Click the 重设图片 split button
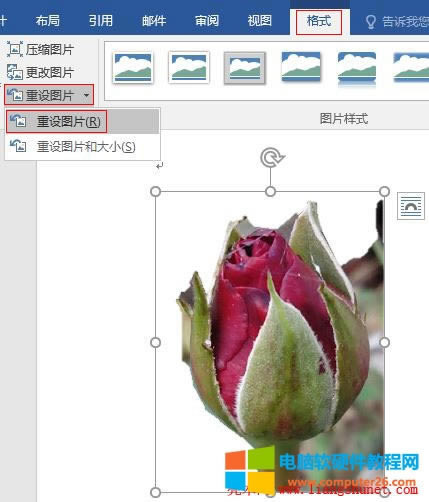This screenshot has width=429, height=502. pyautogui.click(x=49, y=95)
